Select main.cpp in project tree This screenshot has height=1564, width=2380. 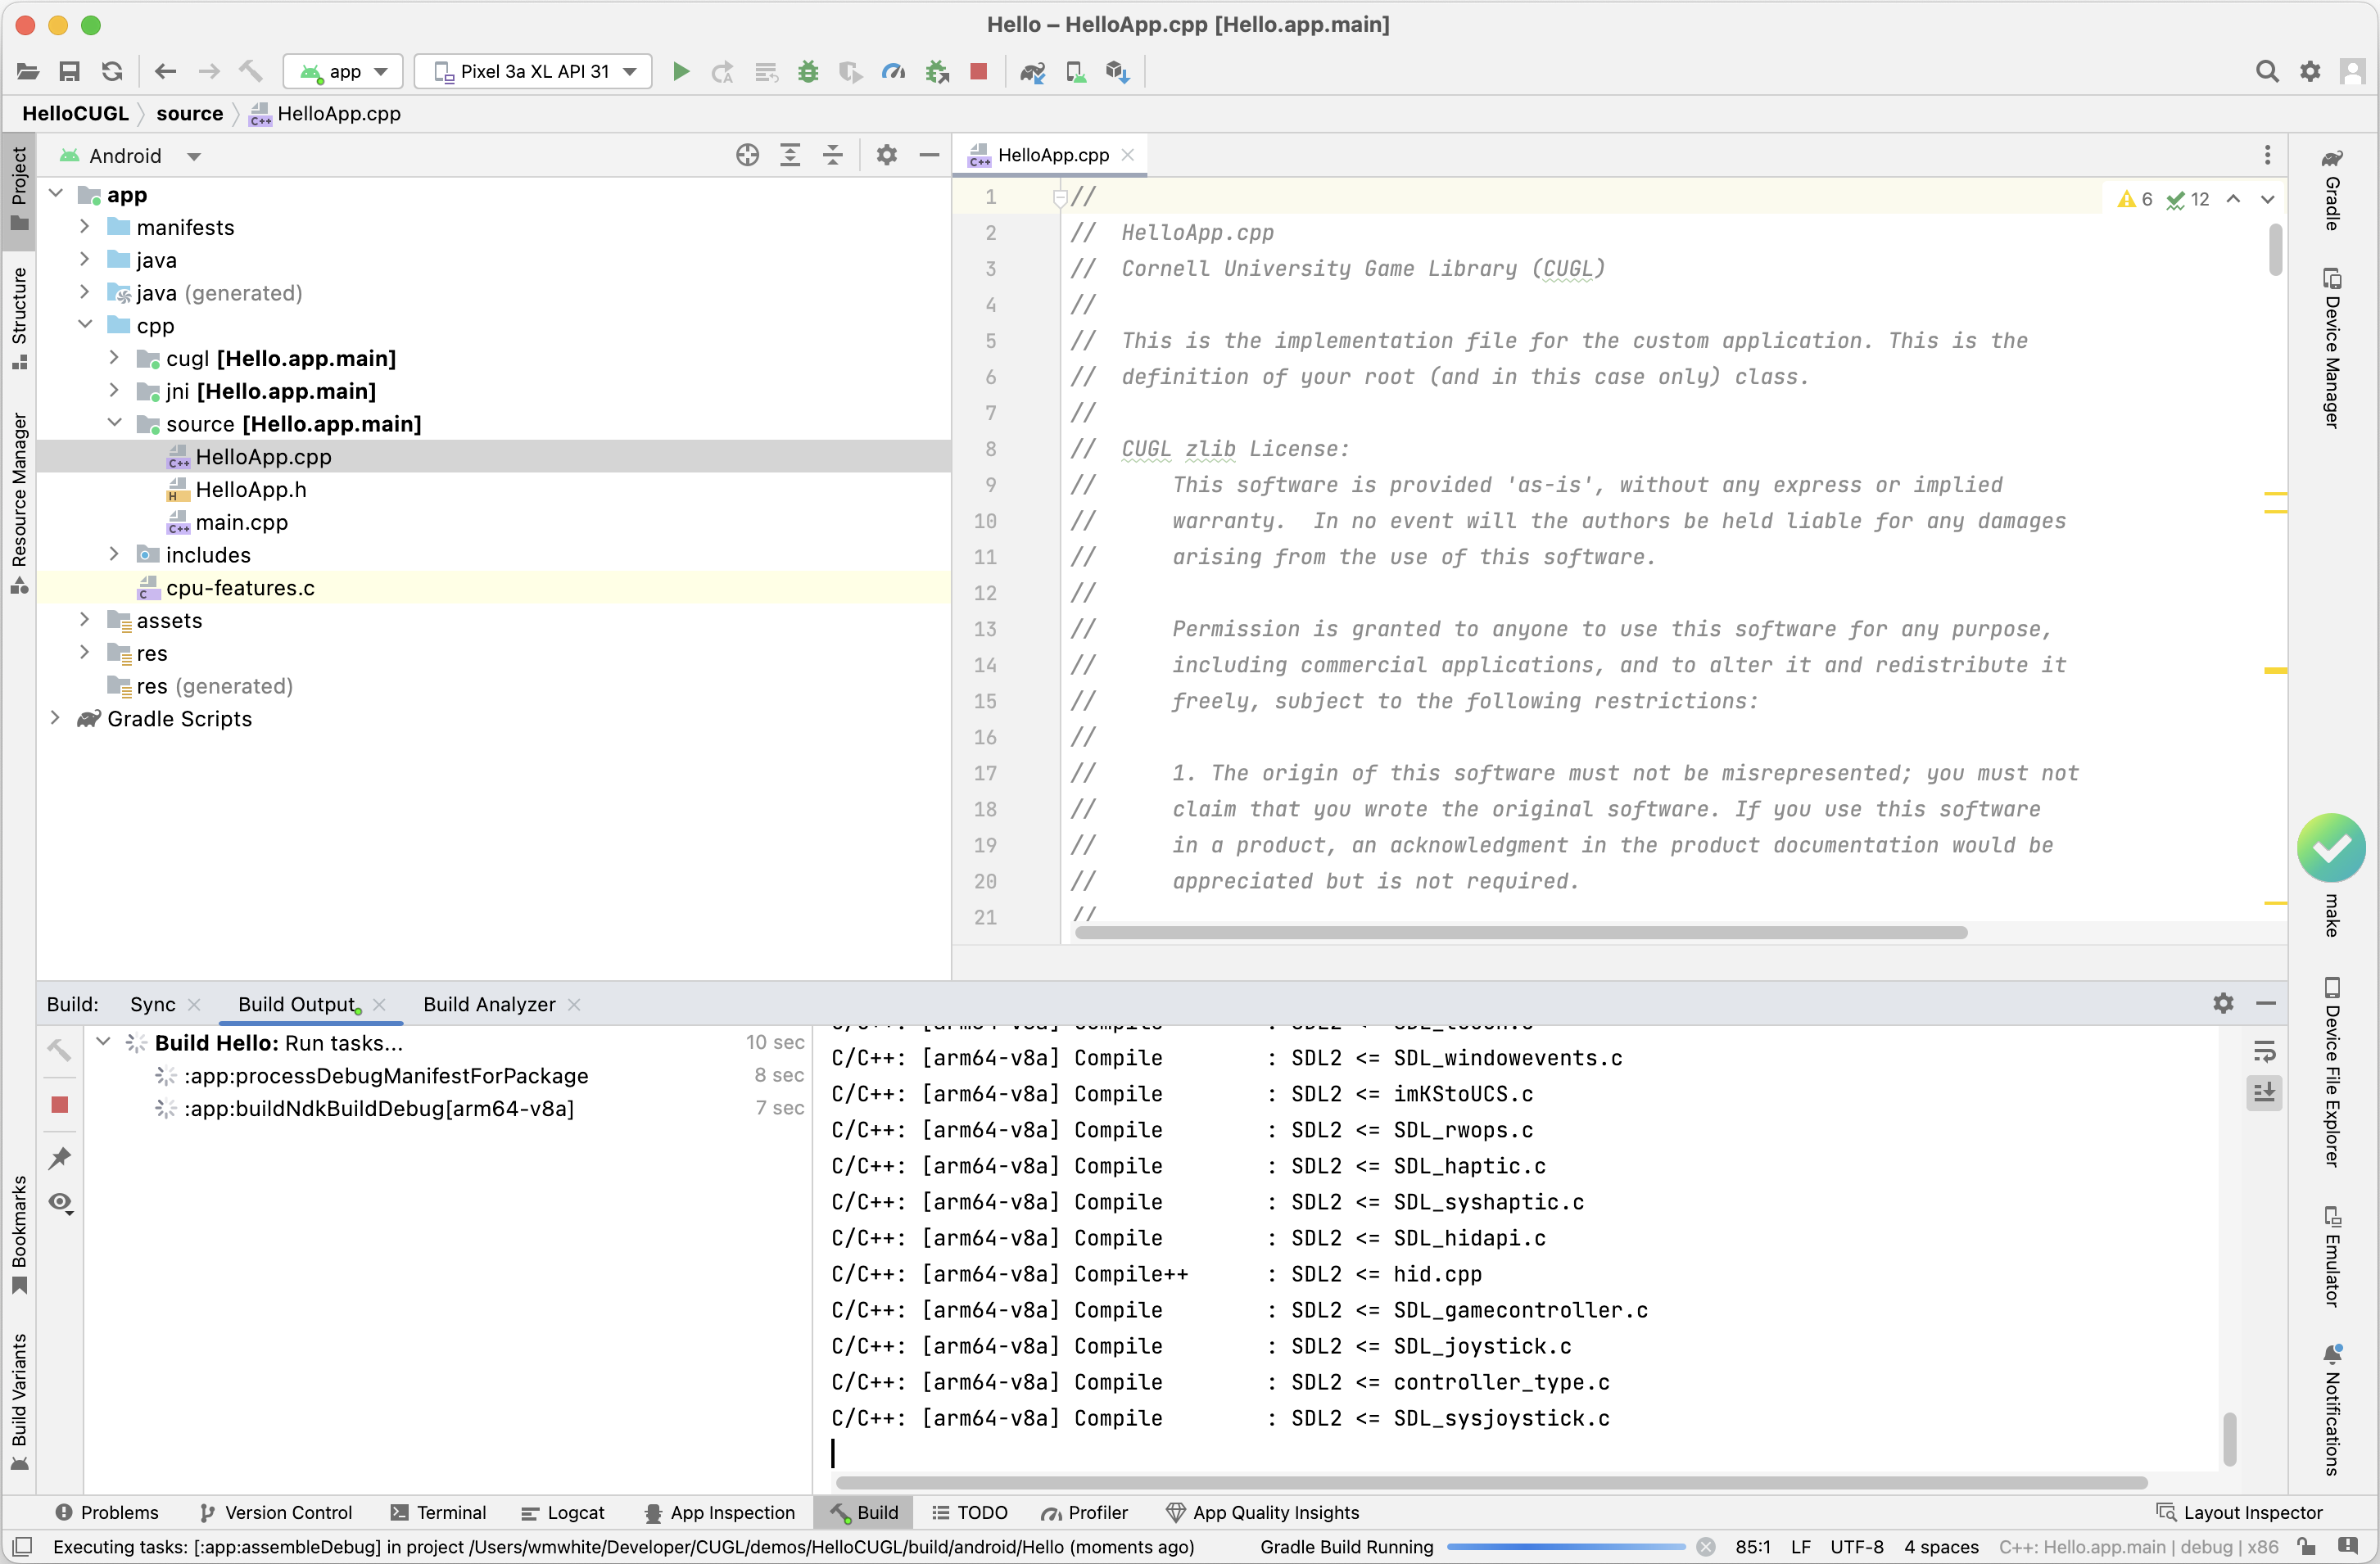click(241, 522)
